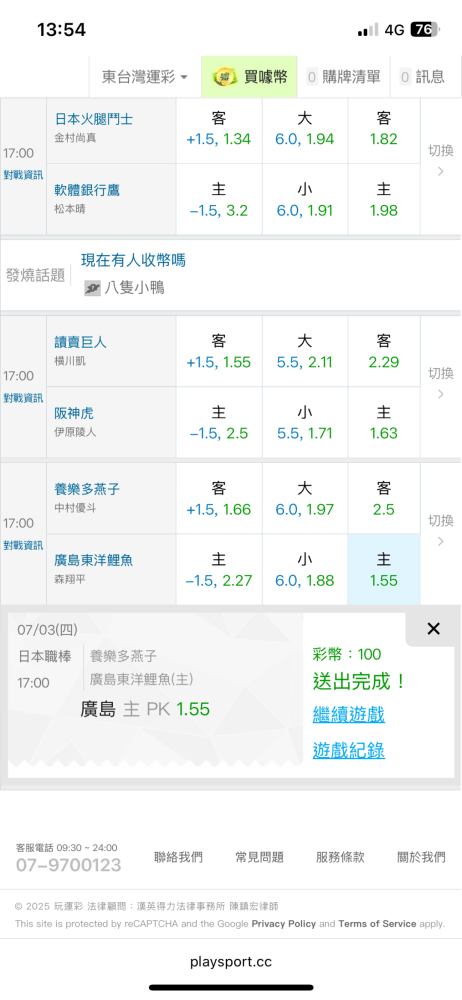The image size is (462, 1000).
Task: Select 小 6.0, 1.88 odds cell
Action: coord(304,570)
